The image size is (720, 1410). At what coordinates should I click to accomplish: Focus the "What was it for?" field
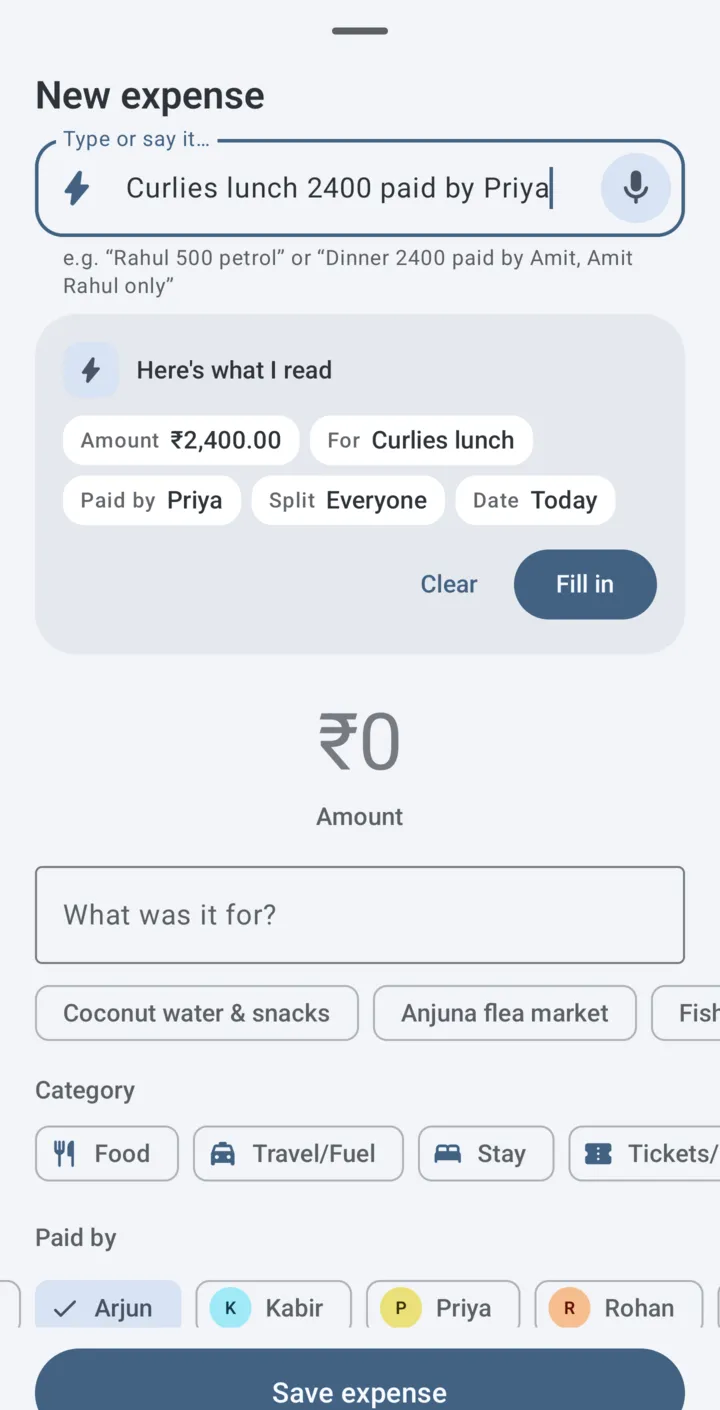click(x=360, y=915)
